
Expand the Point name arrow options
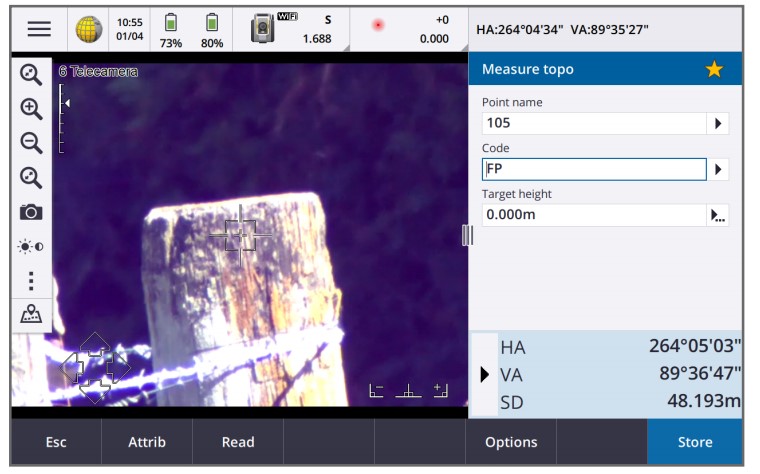717,123
